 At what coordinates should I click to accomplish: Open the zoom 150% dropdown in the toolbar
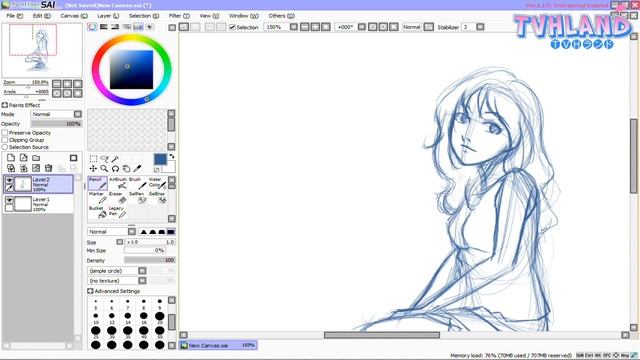coord(293,27)
